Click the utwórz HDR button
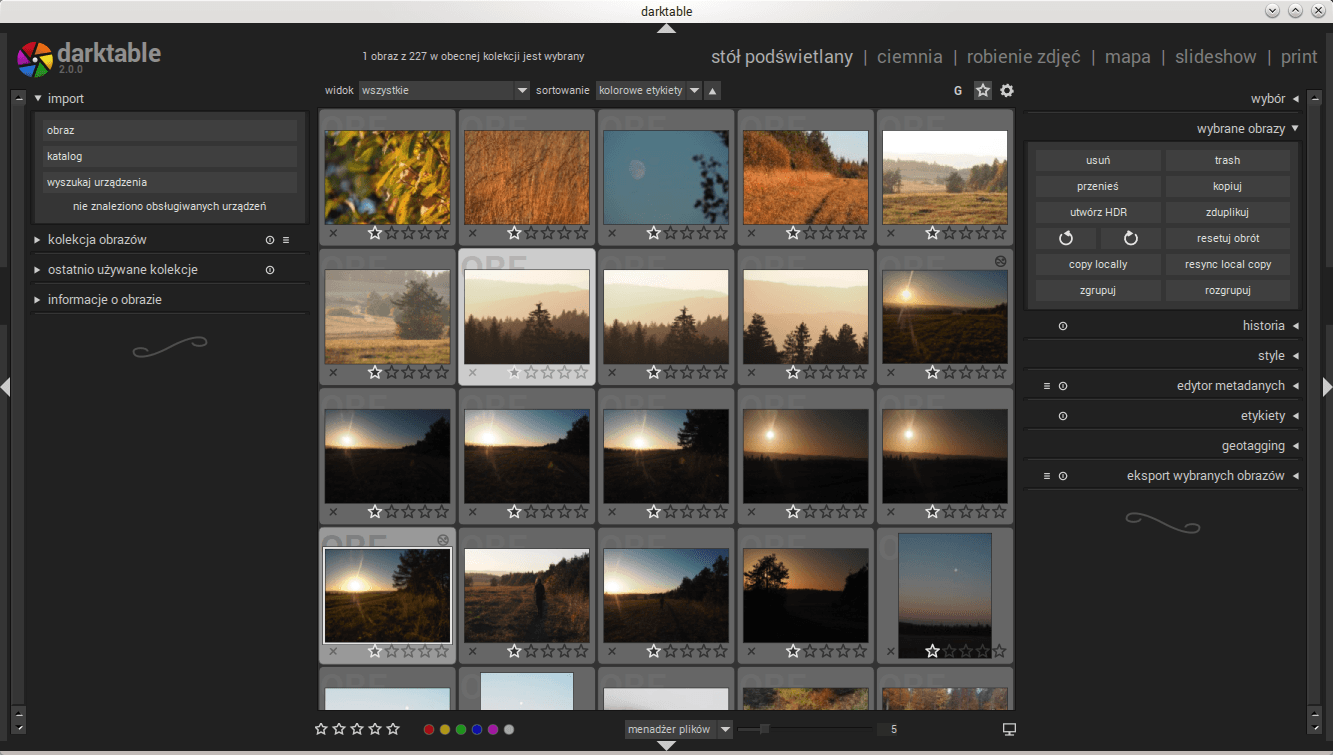The height and width of the screenshot is (755, 1333). click(1098, 212)
